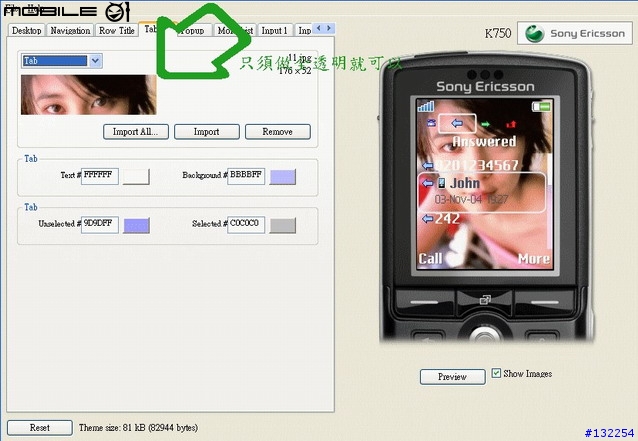The image size is (638, 441).
Task: Click the Answered heading on phone screen
Action: pos(484,141)
